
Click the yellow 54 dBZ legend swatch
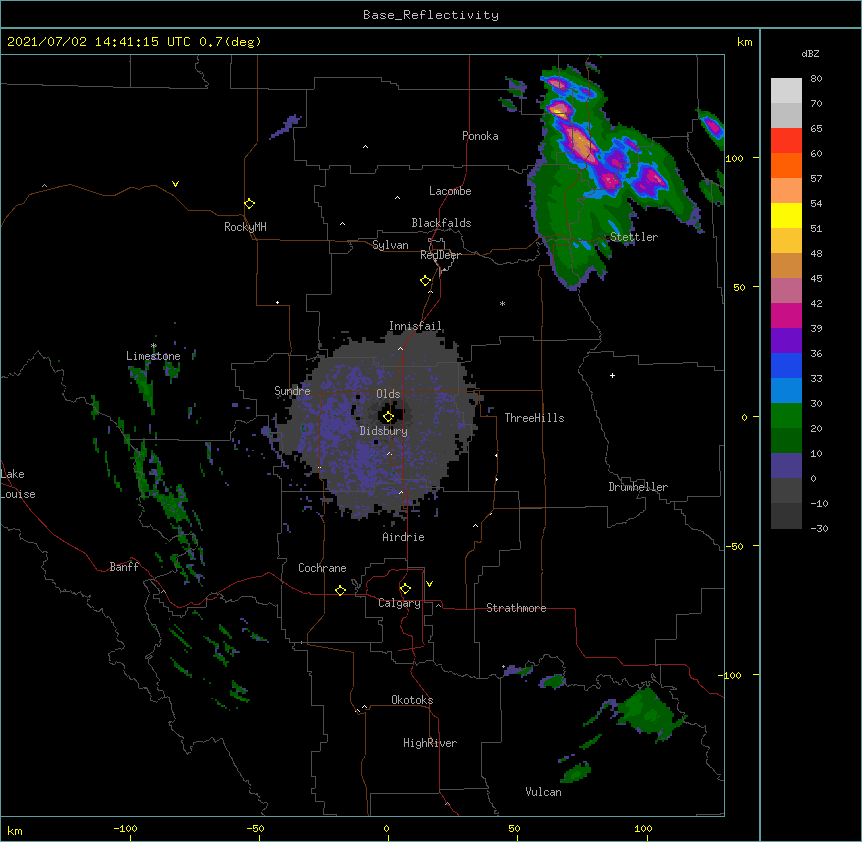click(x=786, y=215)
